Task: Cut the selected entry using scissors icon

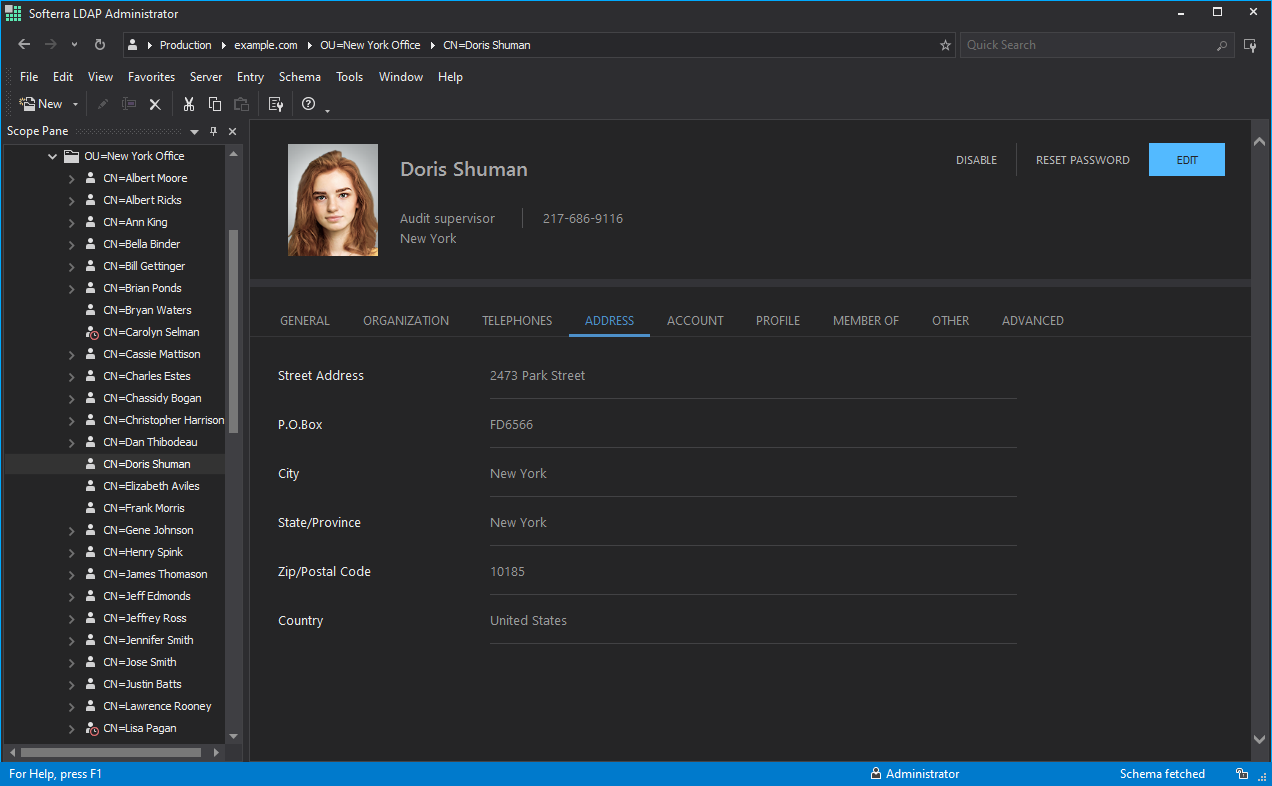Action: (x=189, y=103)
